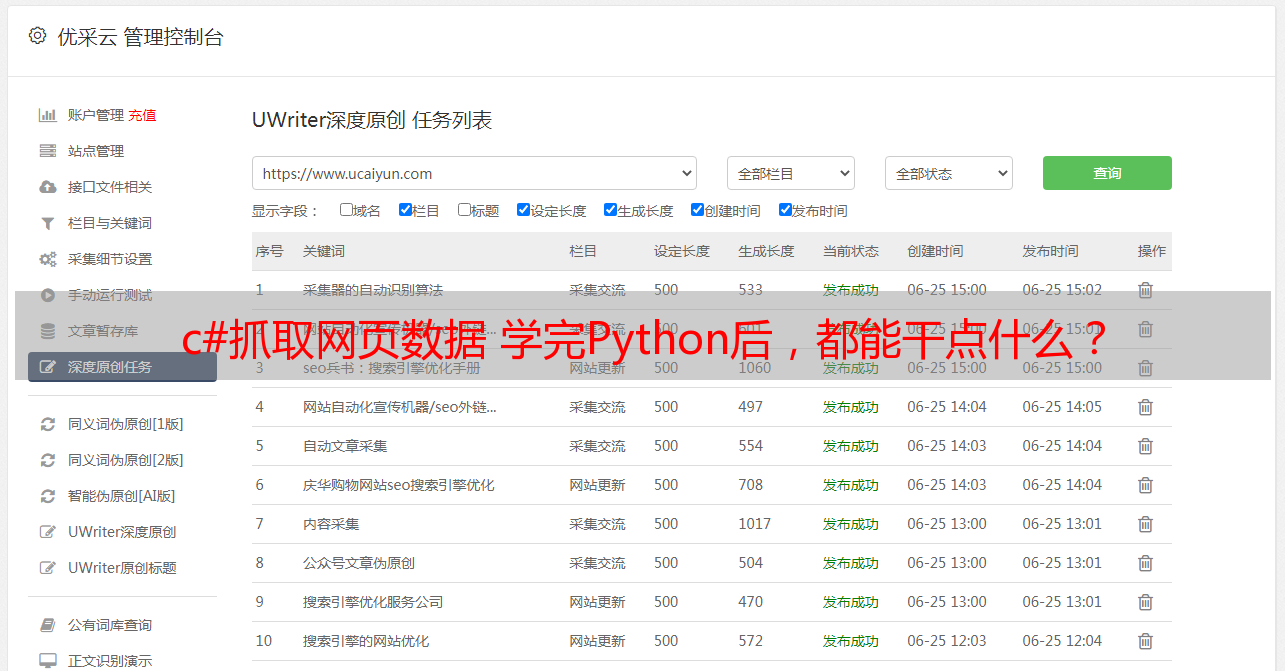Click the server icon next to 站点管理
This screenshot has width=1285, height=671.
pos(47,151)
